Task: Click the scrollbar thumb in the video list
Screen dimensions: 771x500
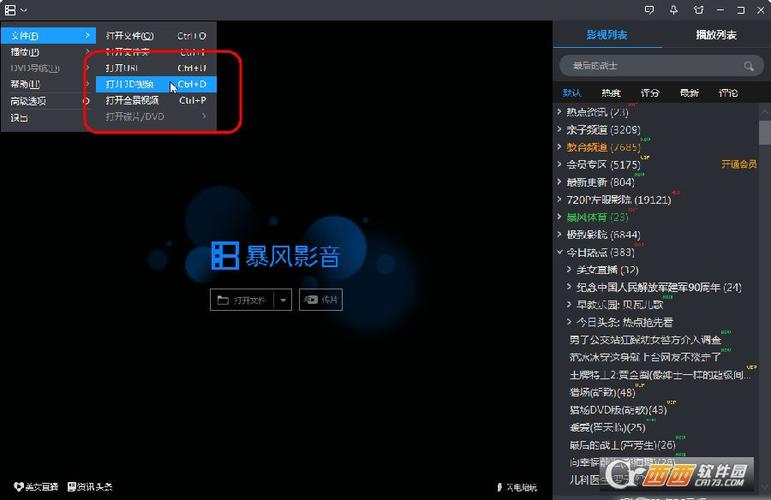Action: point(765,132)
